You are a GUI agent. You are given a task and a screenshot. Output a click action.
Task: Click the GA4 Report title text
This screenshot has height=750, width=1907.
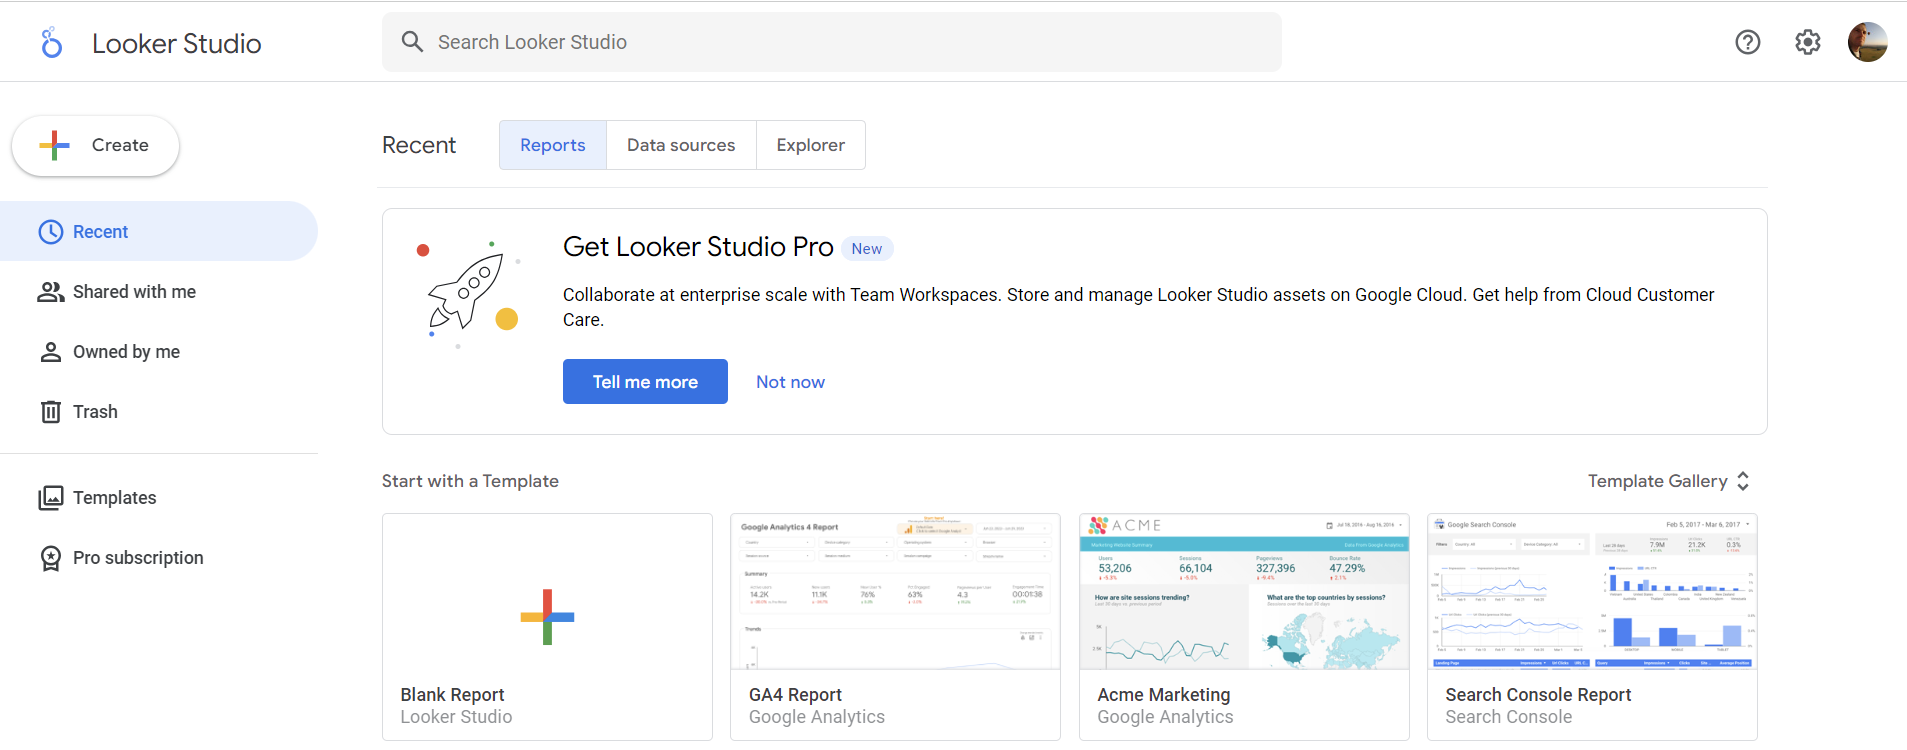[795, 695]
